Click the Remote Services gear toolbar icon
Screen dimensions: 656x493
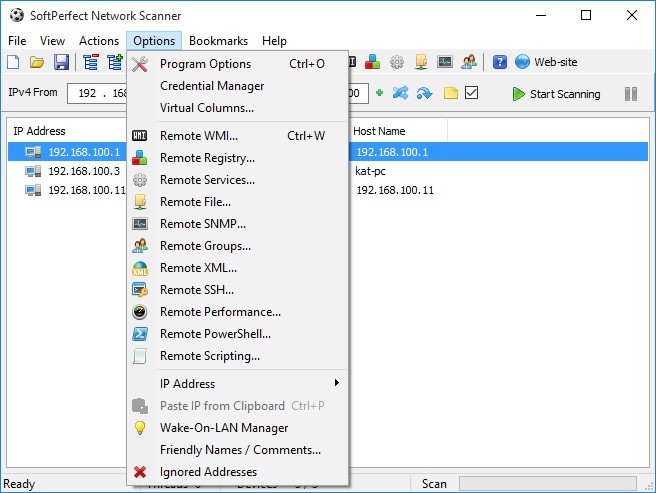(397, 62)
